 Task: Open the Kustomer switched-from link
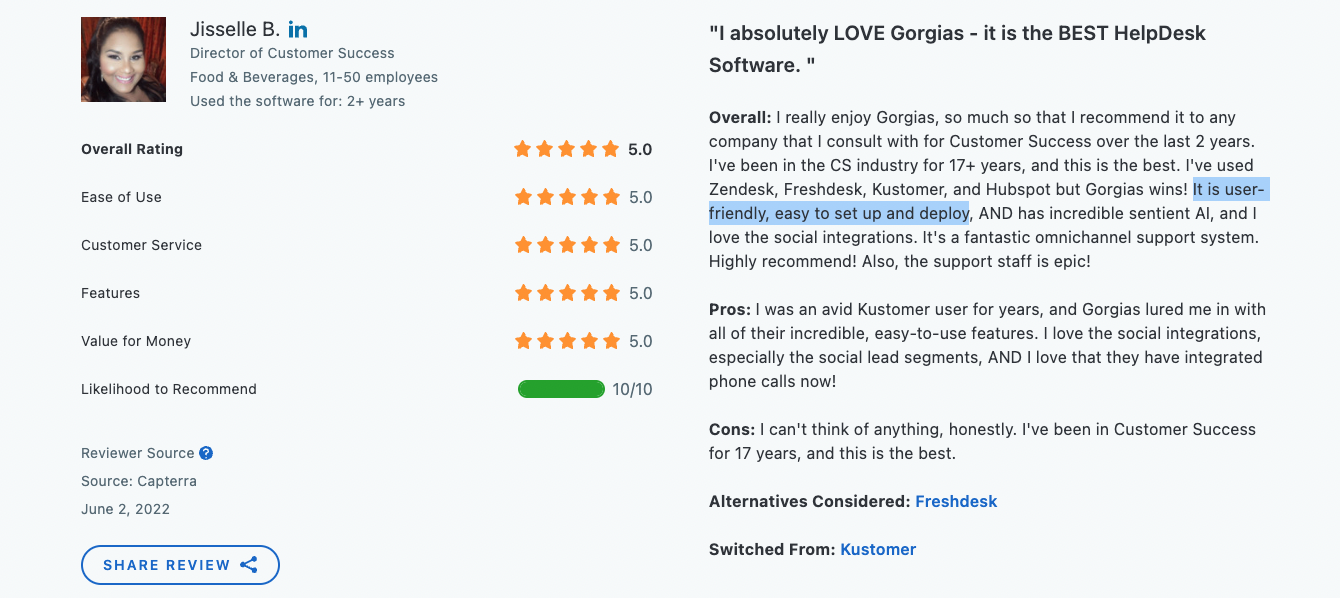[x=878, y=549]
